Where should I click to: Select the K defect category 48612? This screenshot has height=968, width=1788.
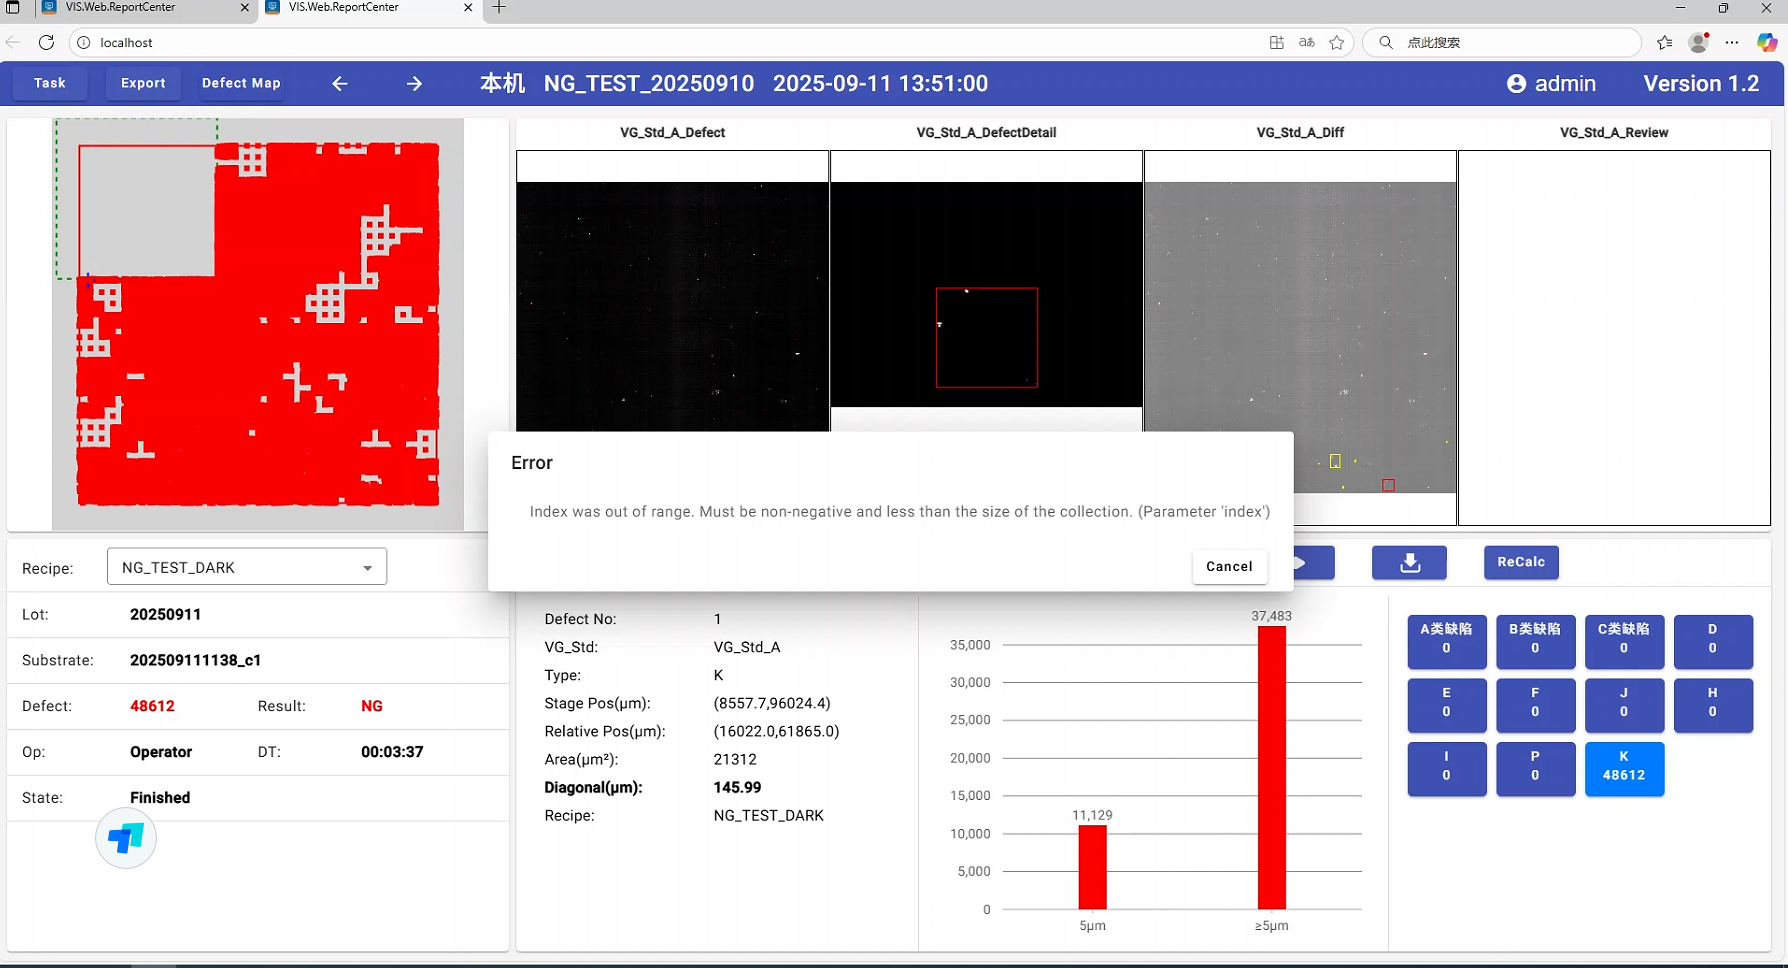(1623, 768)
